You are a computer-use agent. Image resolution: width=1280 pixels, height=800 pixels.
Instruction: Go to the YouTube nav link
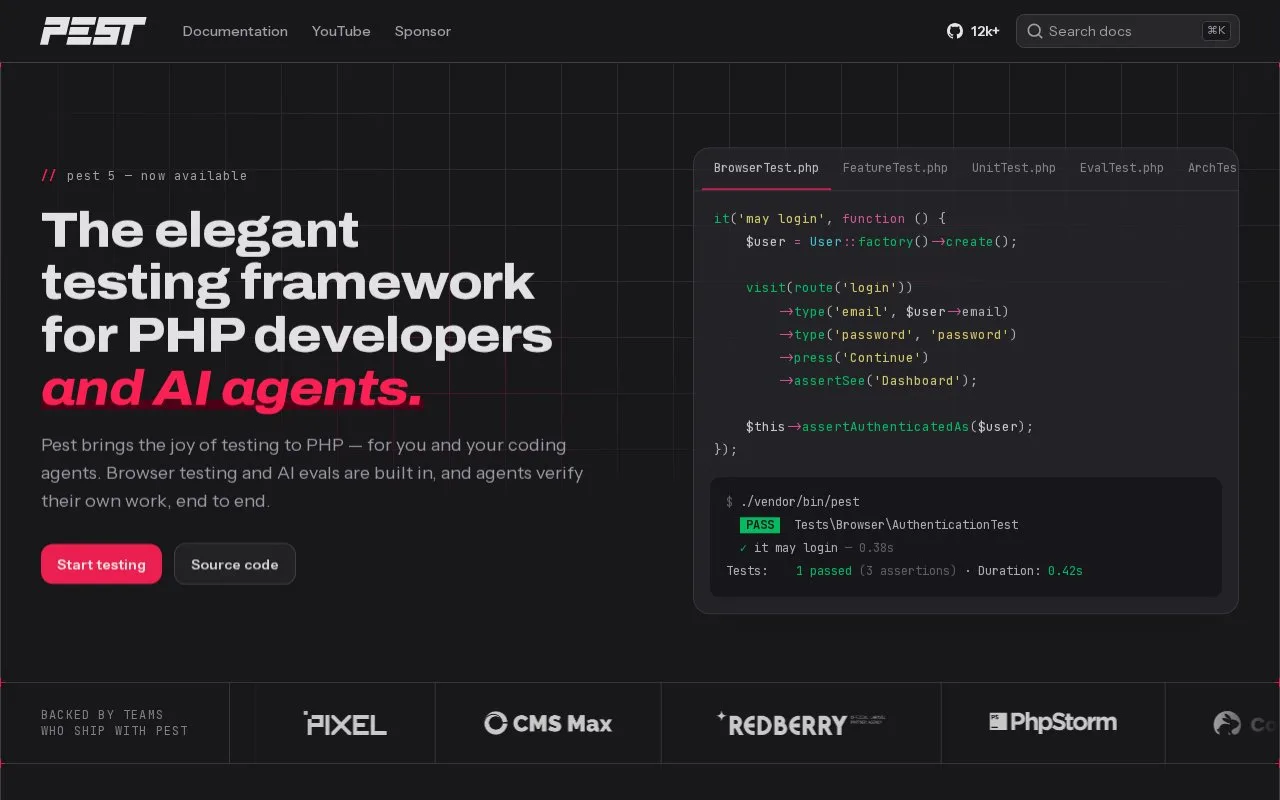click(x=341, y=31)
